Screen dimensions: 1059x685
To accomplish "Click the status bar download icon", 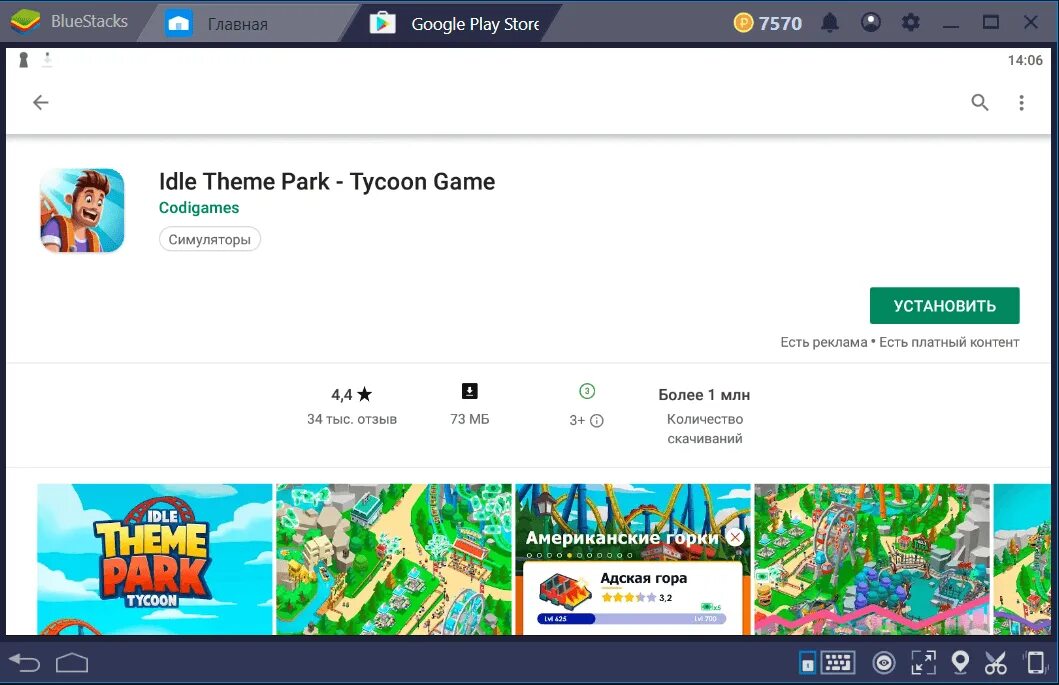I will tap(47, 60).
